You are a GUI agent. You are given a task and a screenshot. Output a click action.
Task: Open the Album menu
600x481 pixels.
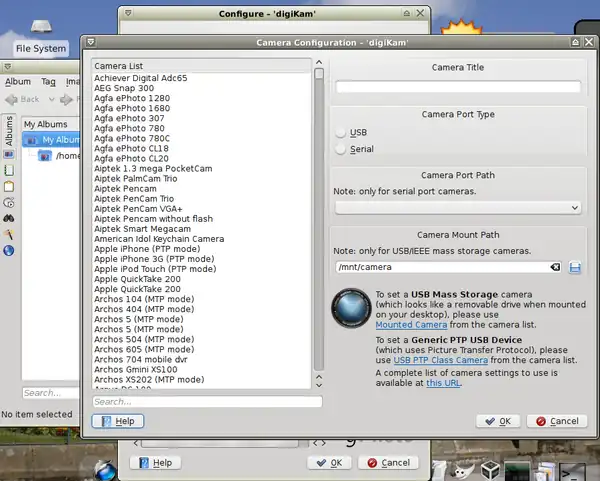[18, 82]
